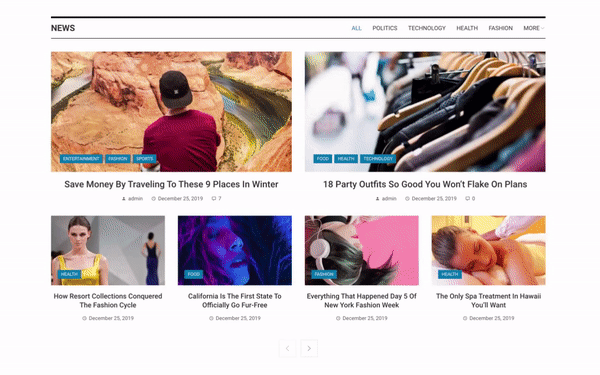Open clothes rack featured image
The height and width of the screenshot is (375, 600).
[x=425, y=112]
